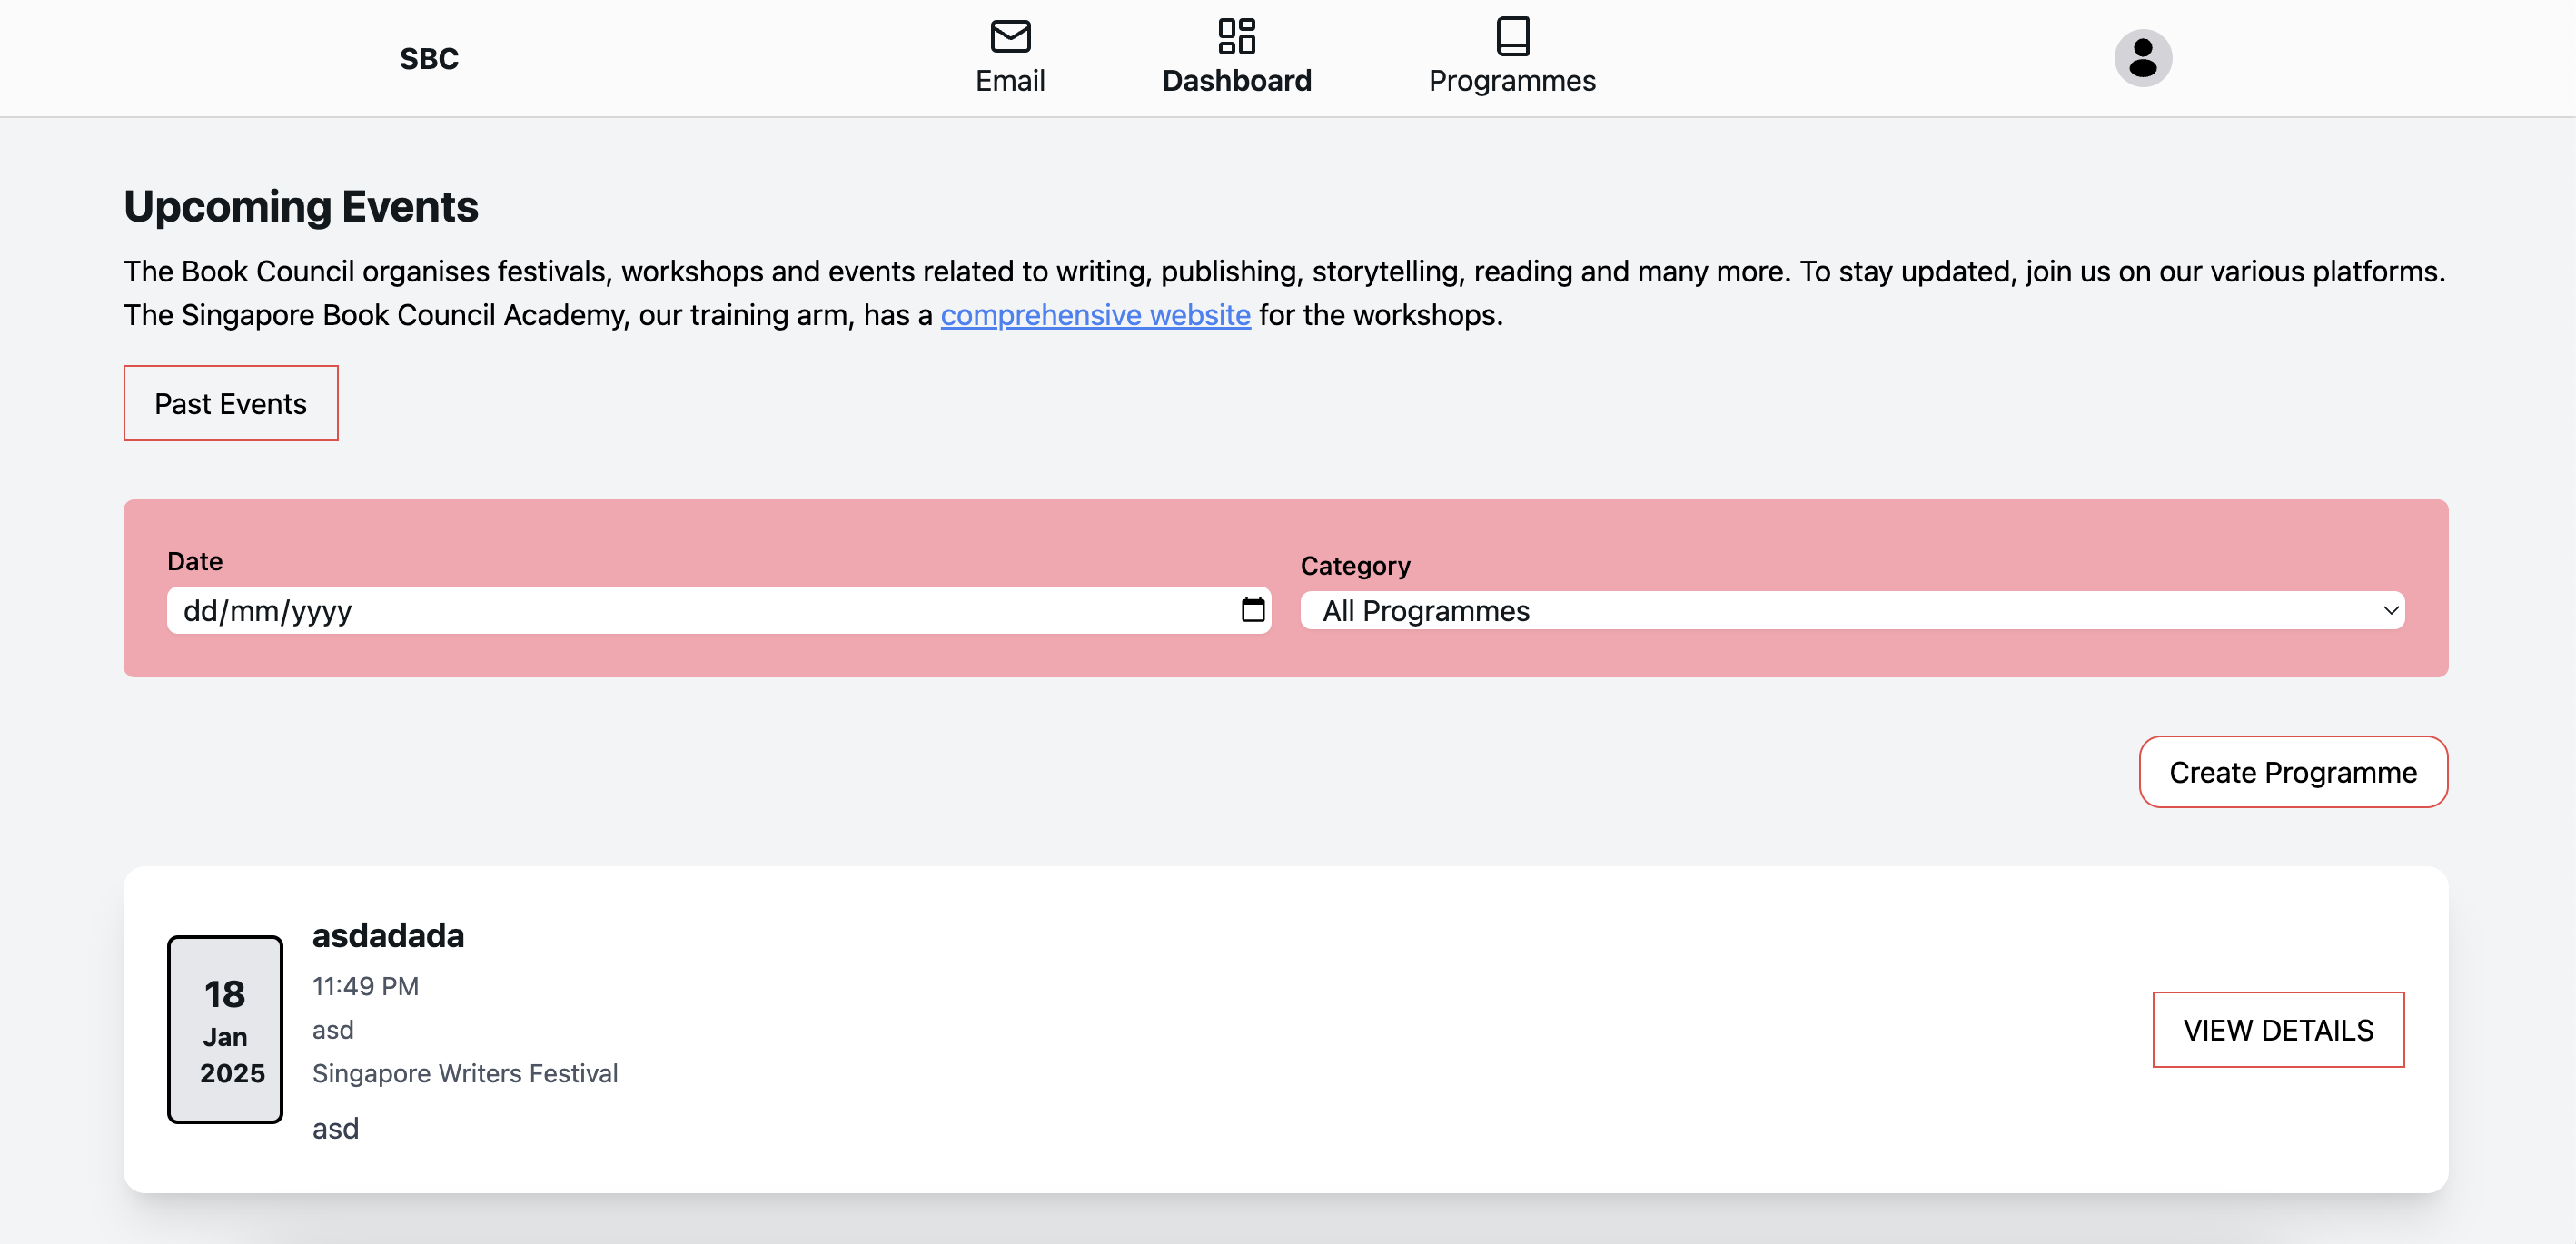
Task: Open the calendar picker icon
Action: coord(1252,610)
